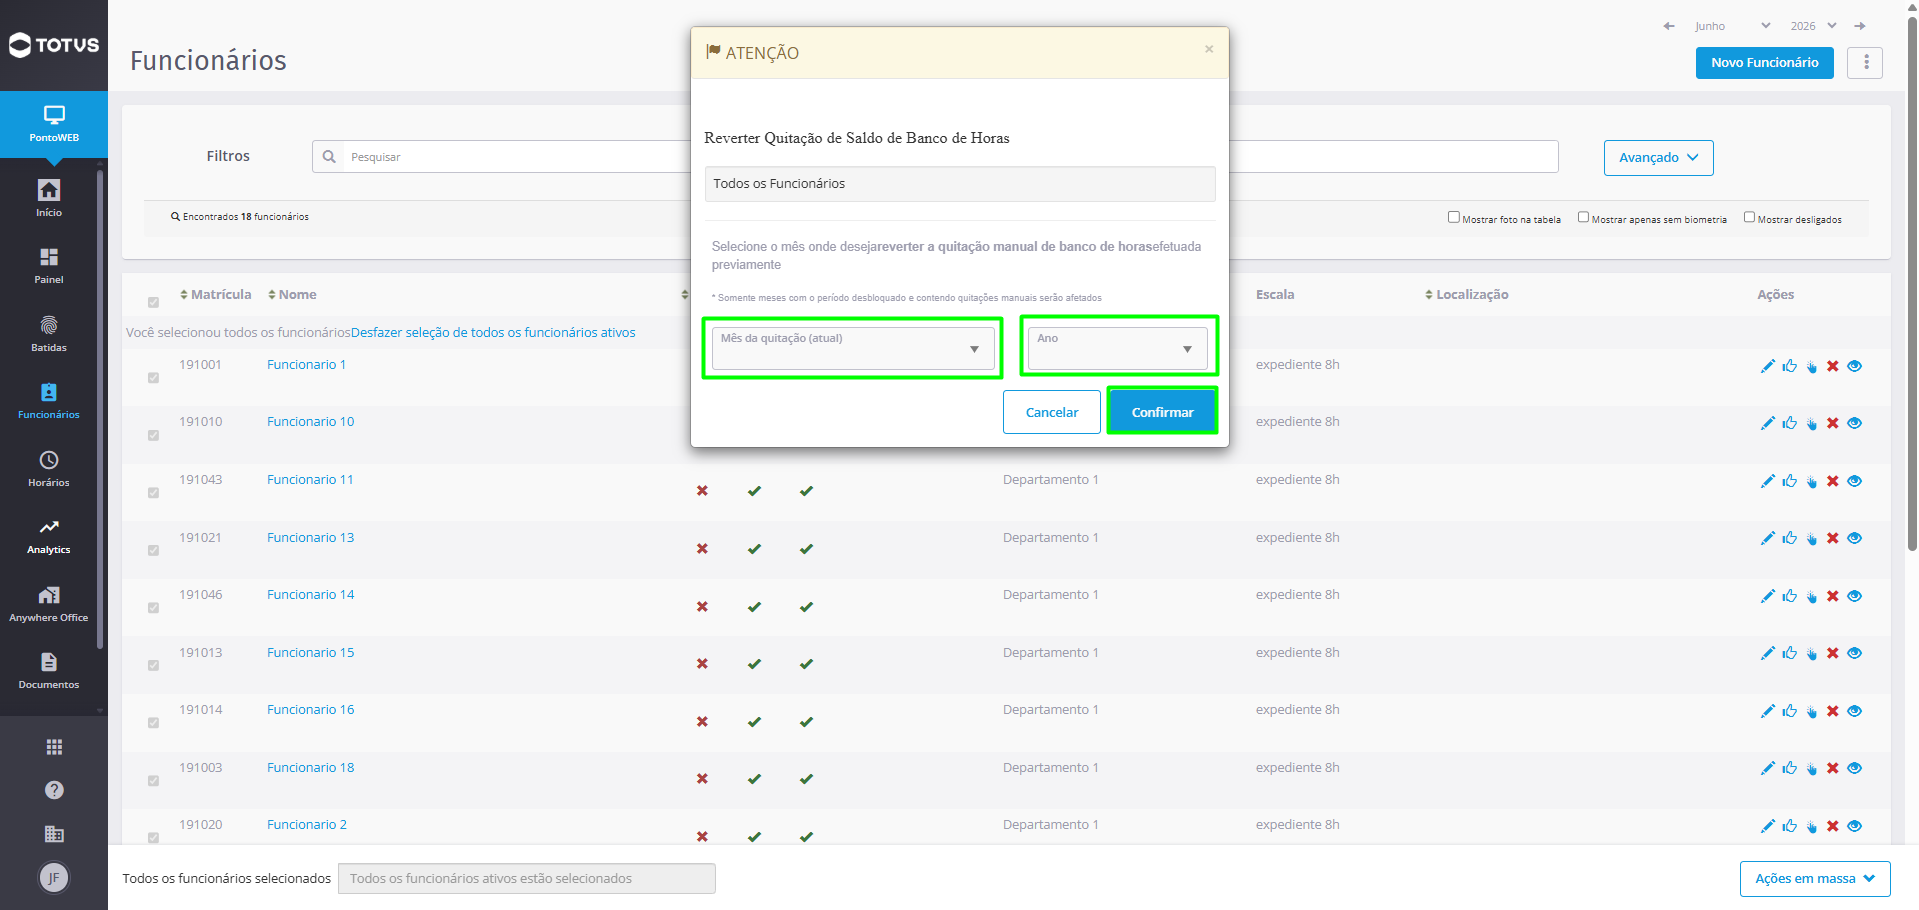Click the page vertical scrollbar
1919x910 pixels.
[x=1912, y=285]
